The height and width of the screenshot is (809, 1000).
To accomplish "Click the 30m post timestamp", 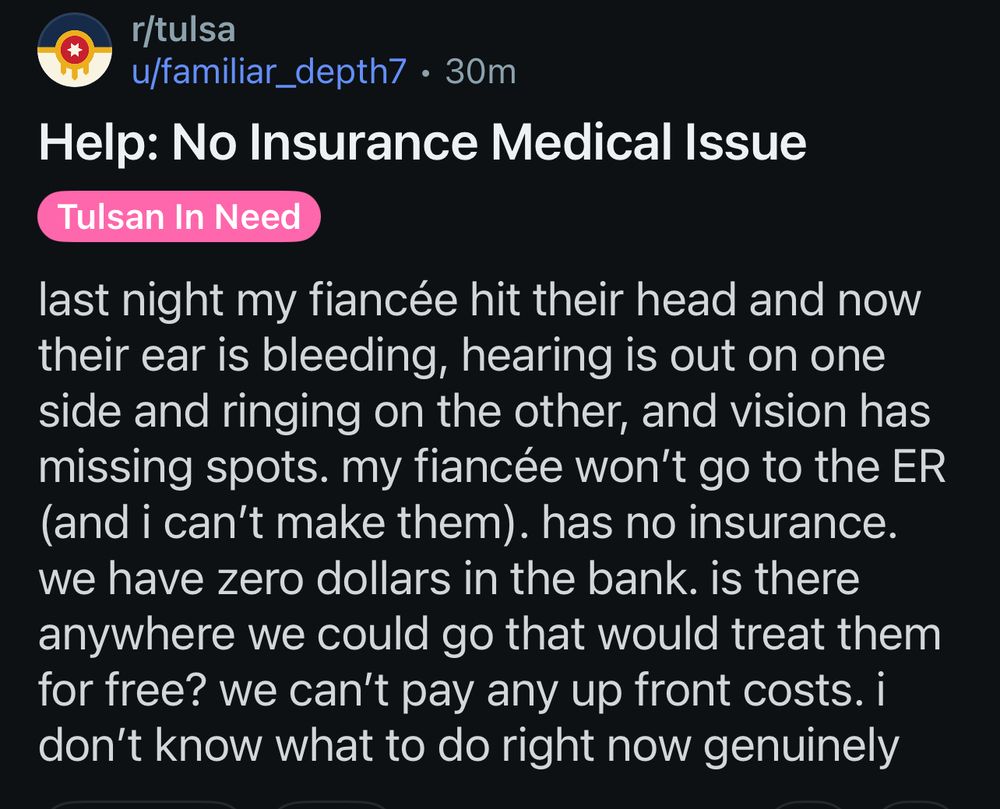I will (x=481, y=71).
